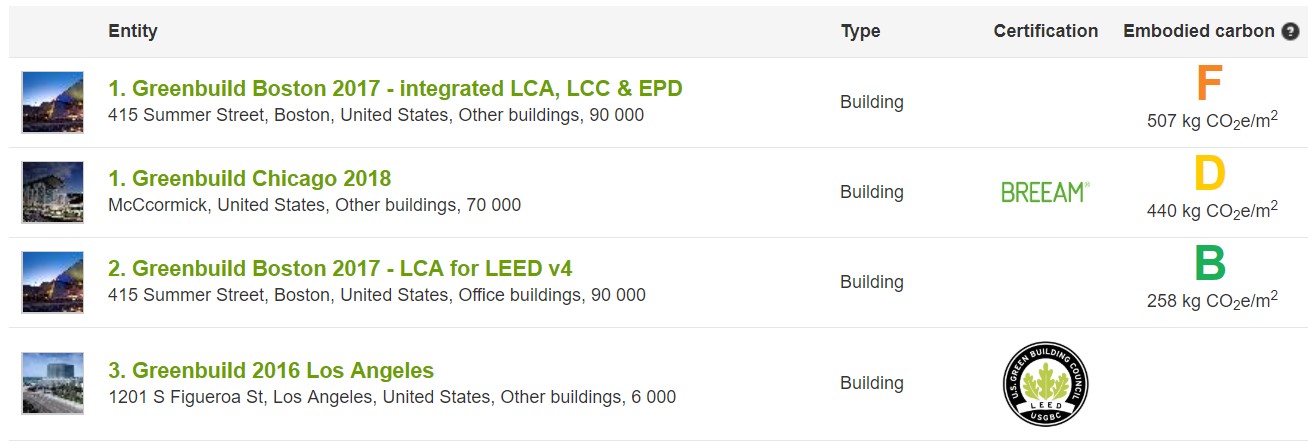Sort by the Certification column header
Screen dimensions: 1308x444
pyautogui.click(x=1046, y=31)
